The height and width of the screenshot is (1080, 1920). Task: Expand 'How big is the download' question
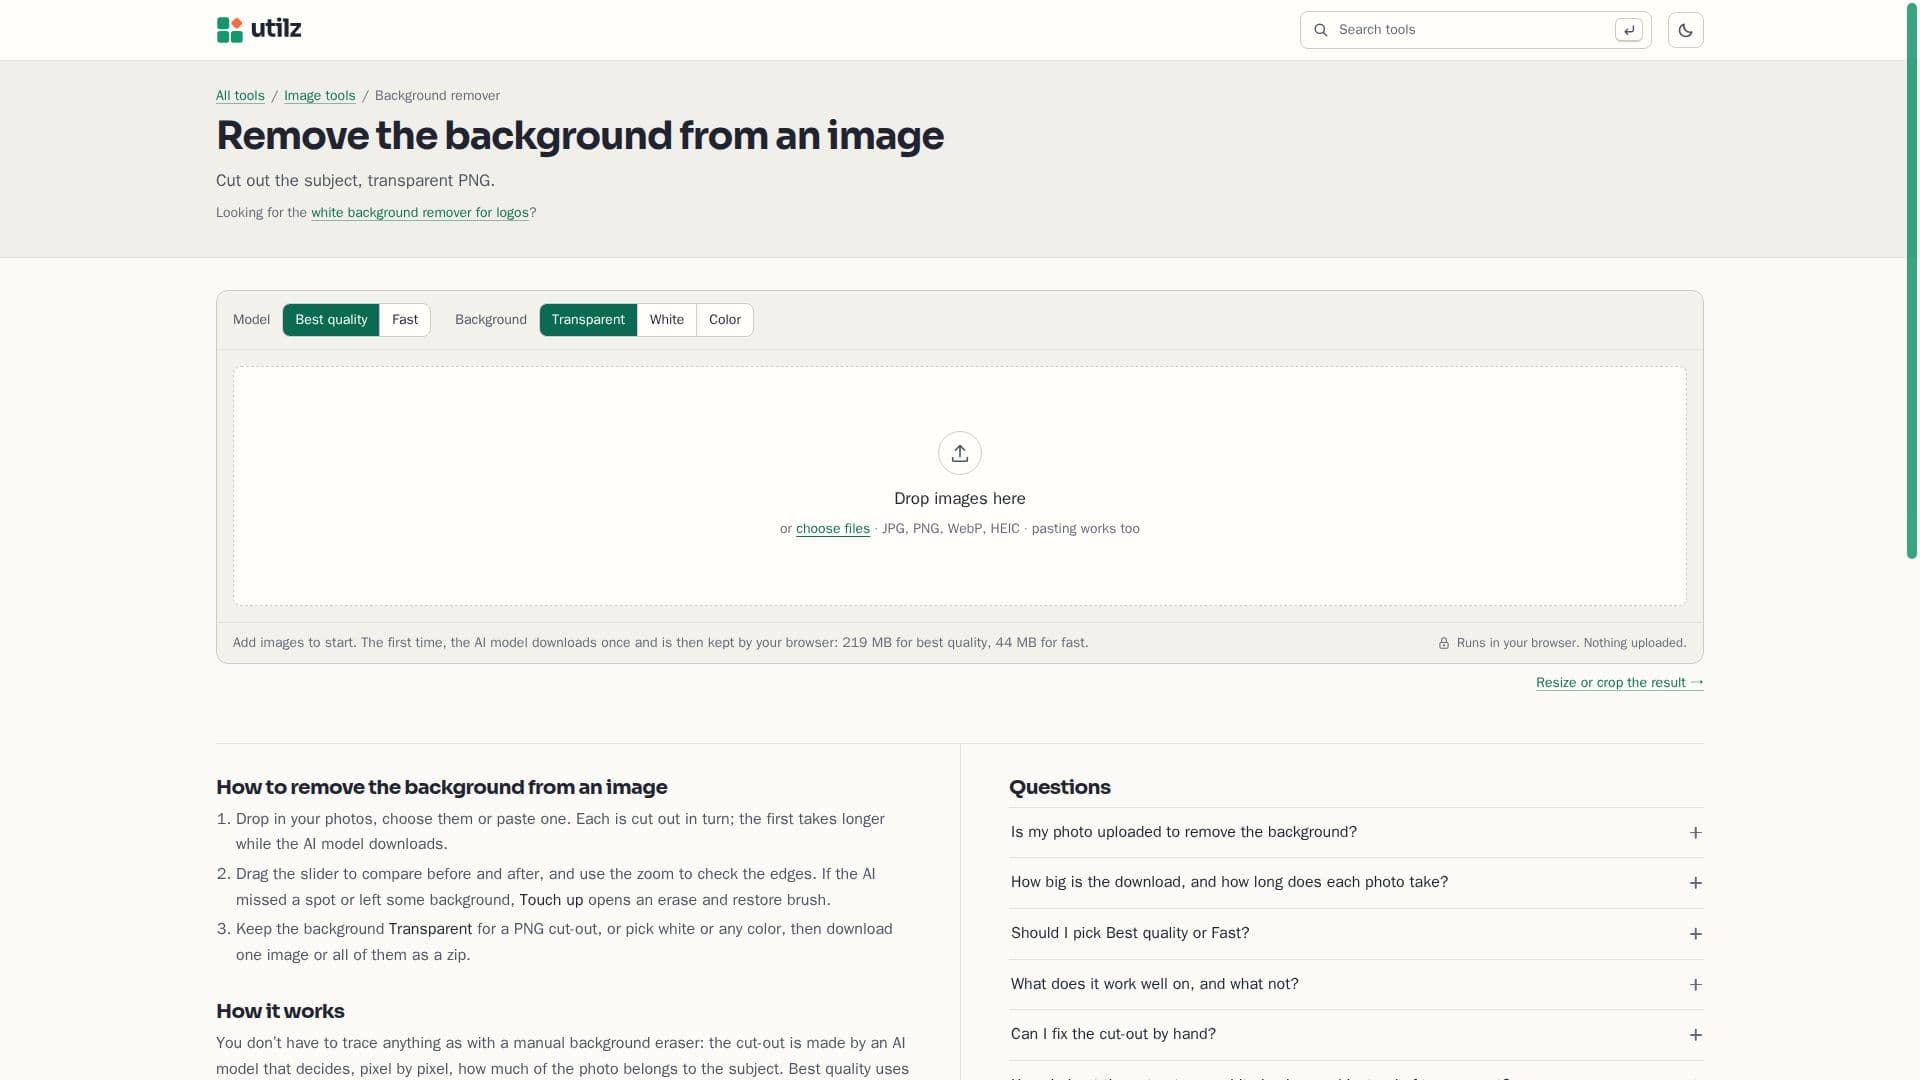click(1356, 883)
